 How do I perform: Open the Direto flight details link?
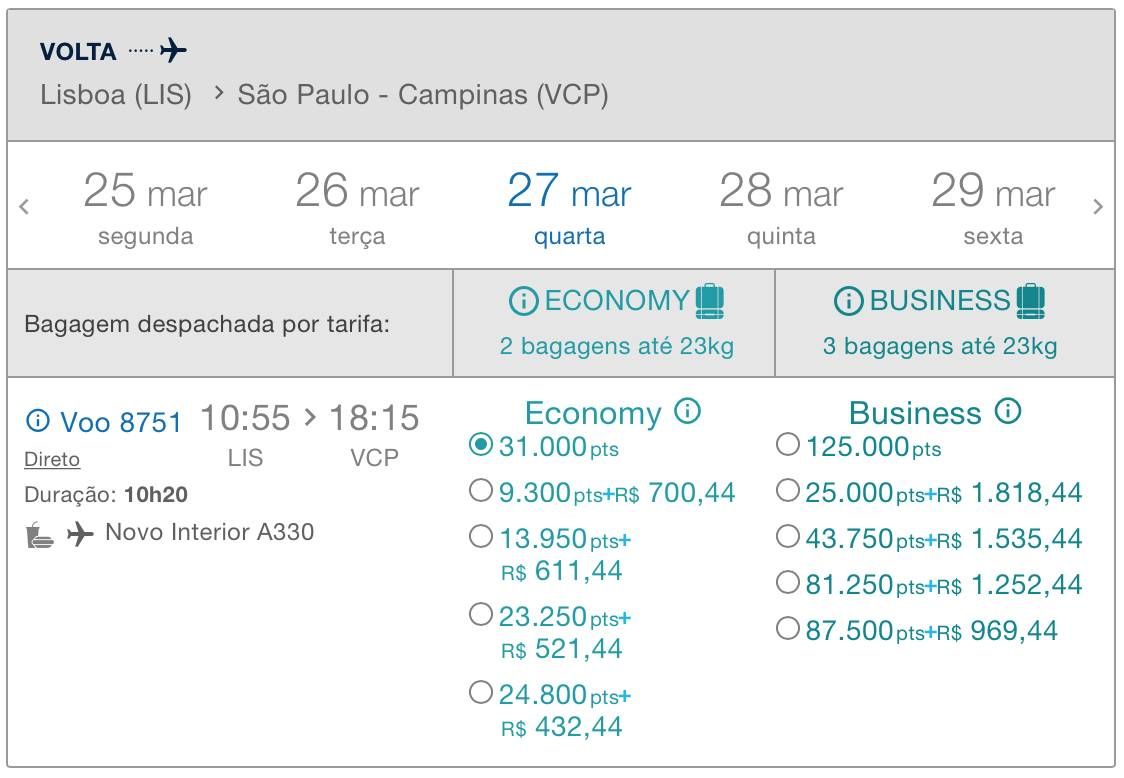click(52, 460)
